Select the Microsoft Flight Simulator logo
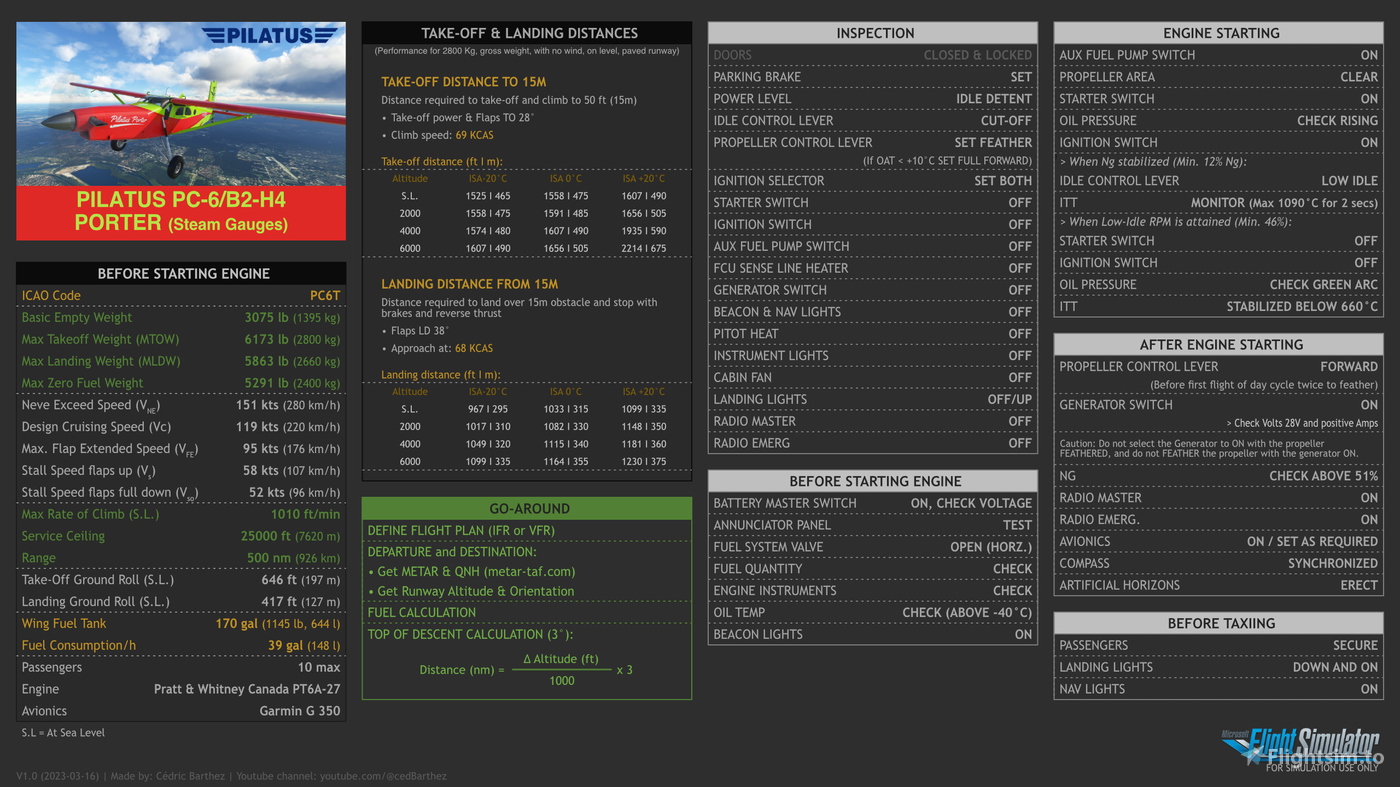The height and width of the screenshot is (787, 1400). pos(1315,740)
